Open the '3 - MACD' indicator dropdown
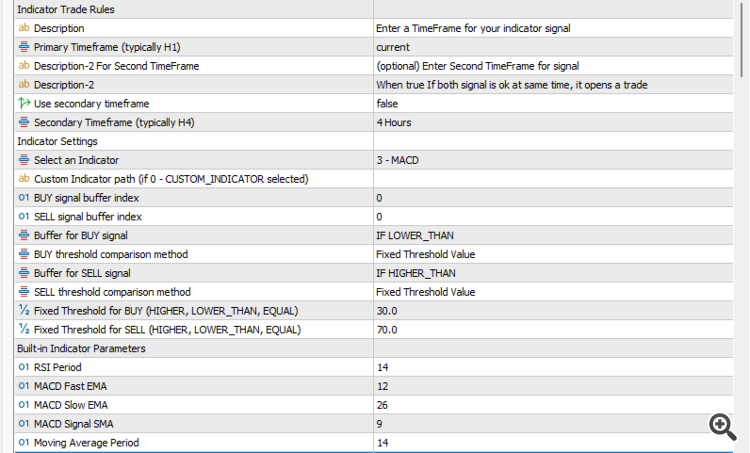Screen dimensions: 750x453 (550, 160)
